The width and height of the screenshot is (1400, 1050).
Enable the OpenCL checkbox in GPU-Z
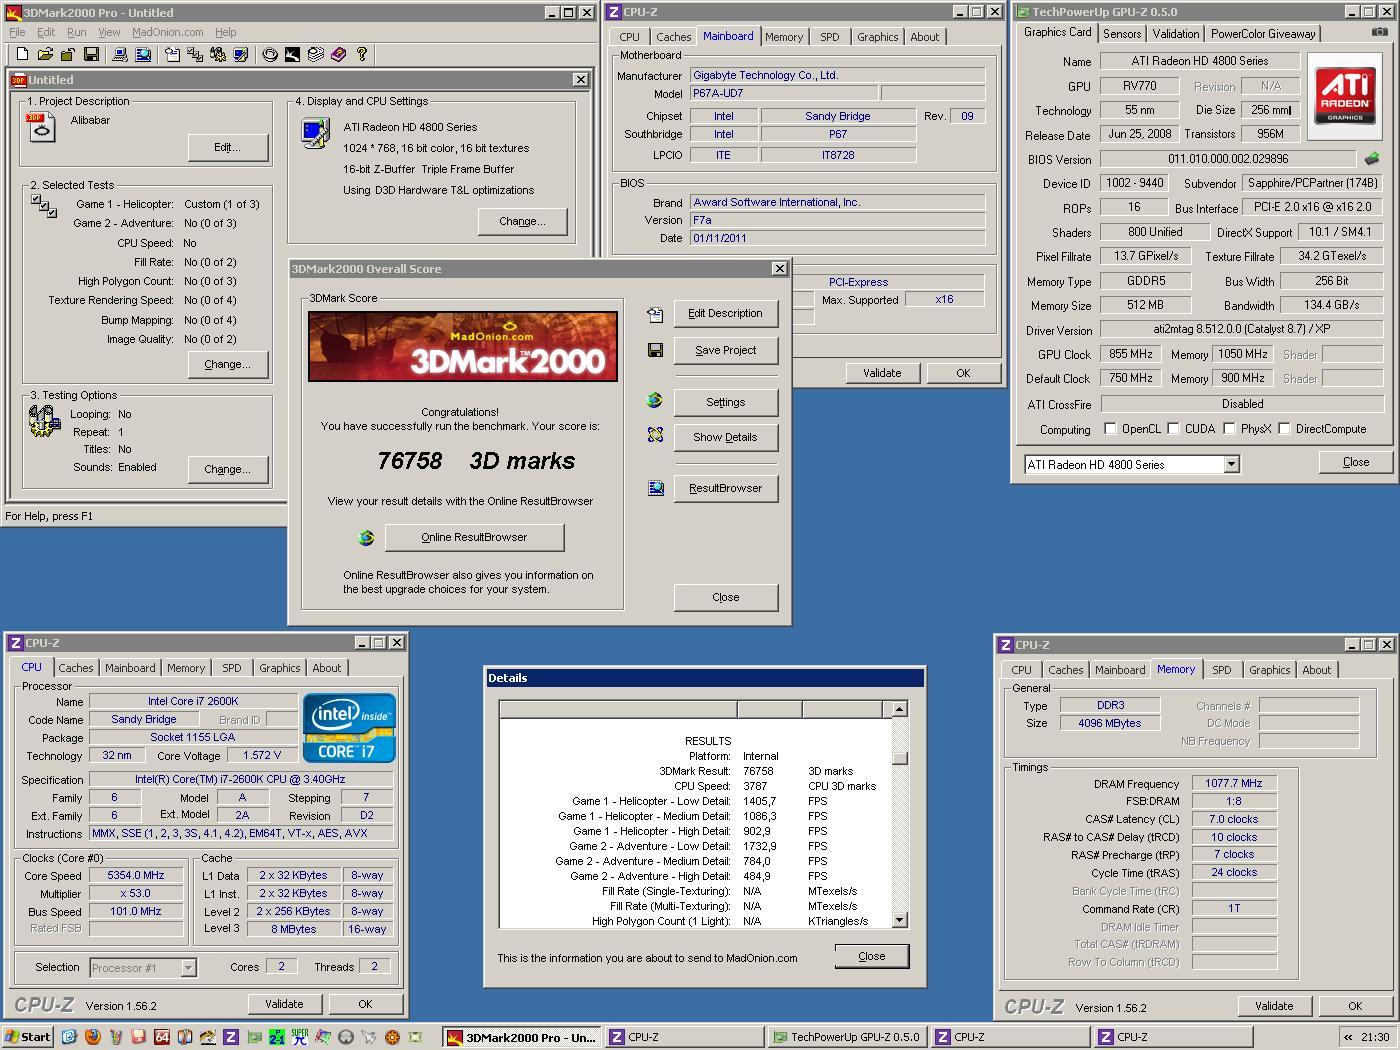[x=1110, y=429]
